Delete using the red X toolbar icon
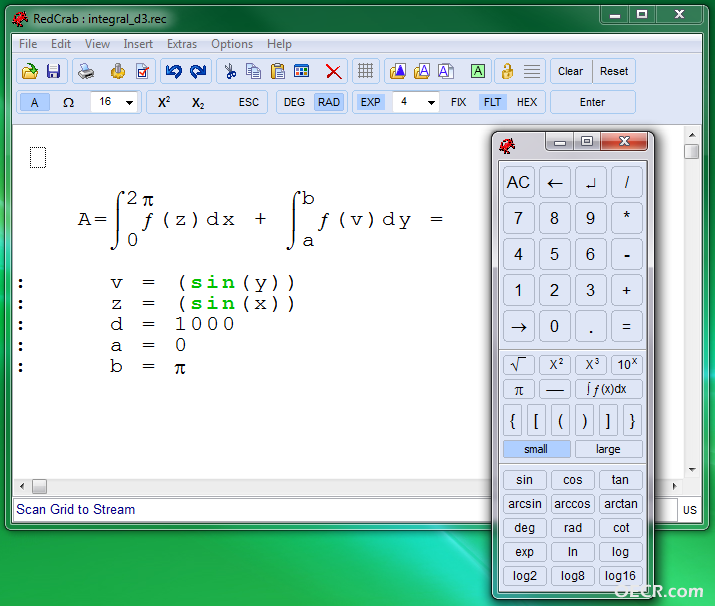 click(333, 72)
